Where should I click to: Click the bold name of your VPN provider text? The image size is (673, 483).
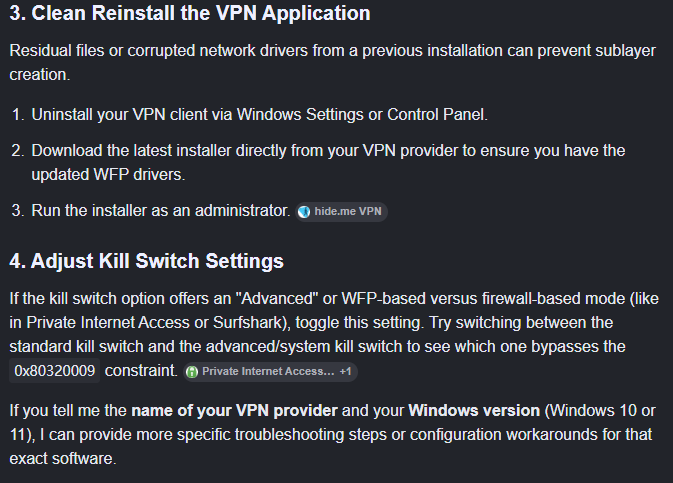pos(234,411)
